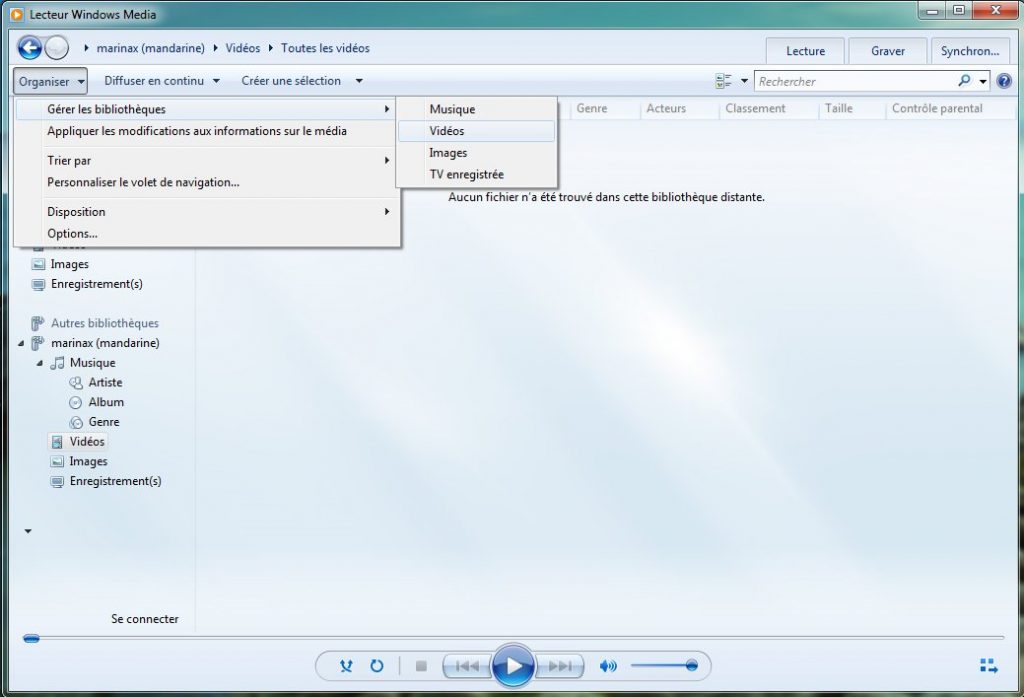Click the Artiste icon in tree
Image resolution: width=1024 pixels, height=697 pixels.
76,382
